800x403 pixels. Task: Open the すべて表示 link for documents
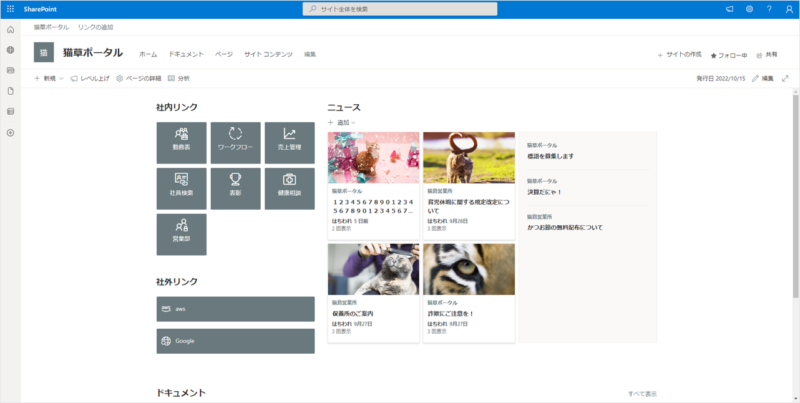click(642, 394)
